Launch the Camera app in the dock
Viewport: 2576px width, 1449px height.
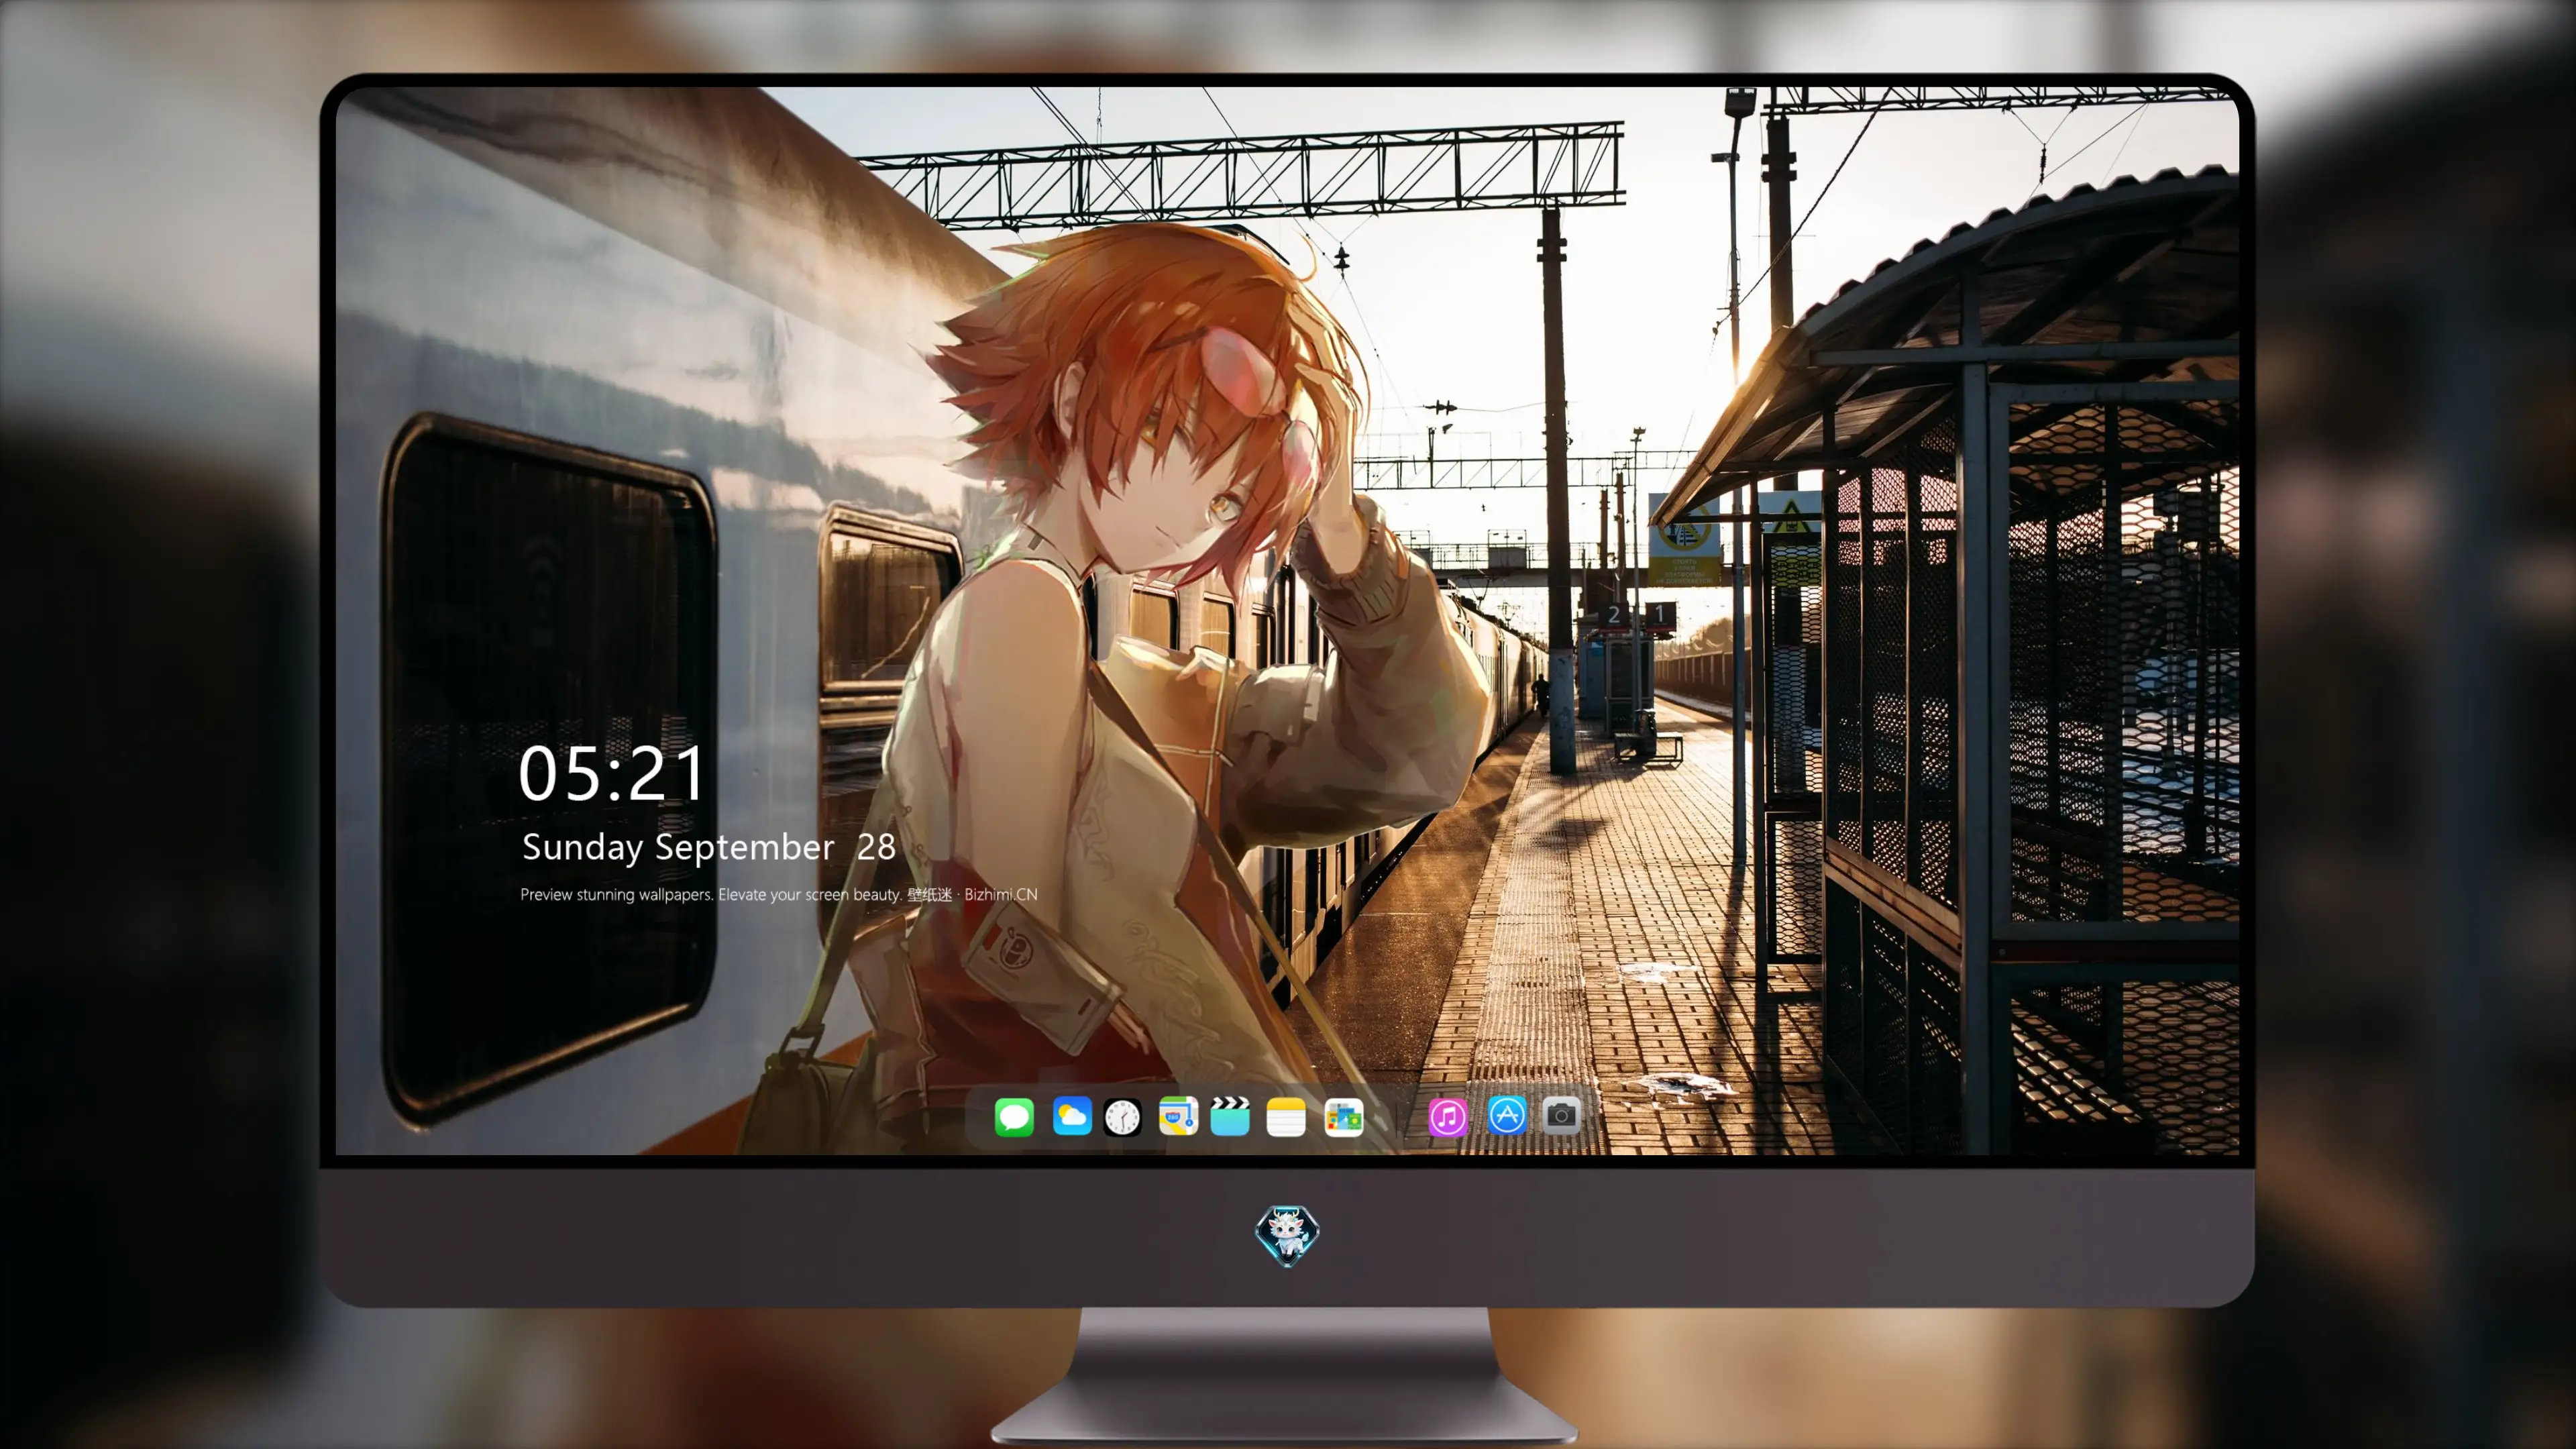click(x=1561, y=1115)
